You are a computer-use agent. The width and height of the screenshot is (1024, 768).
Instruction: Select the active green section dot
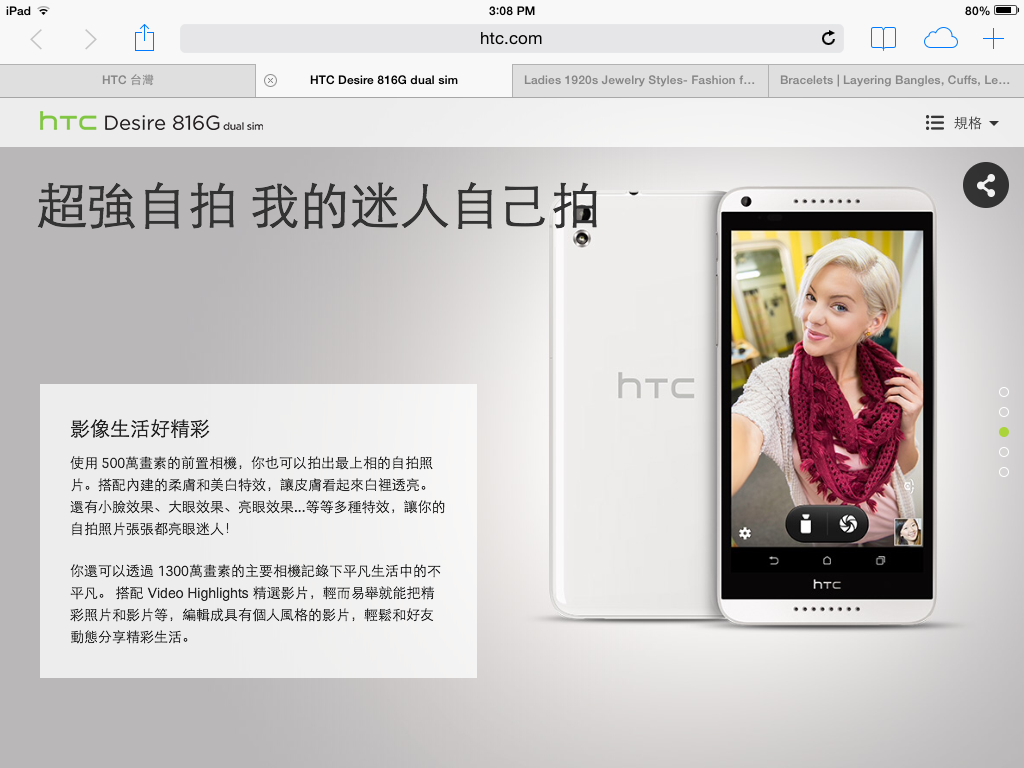[x=1004, y=432]
